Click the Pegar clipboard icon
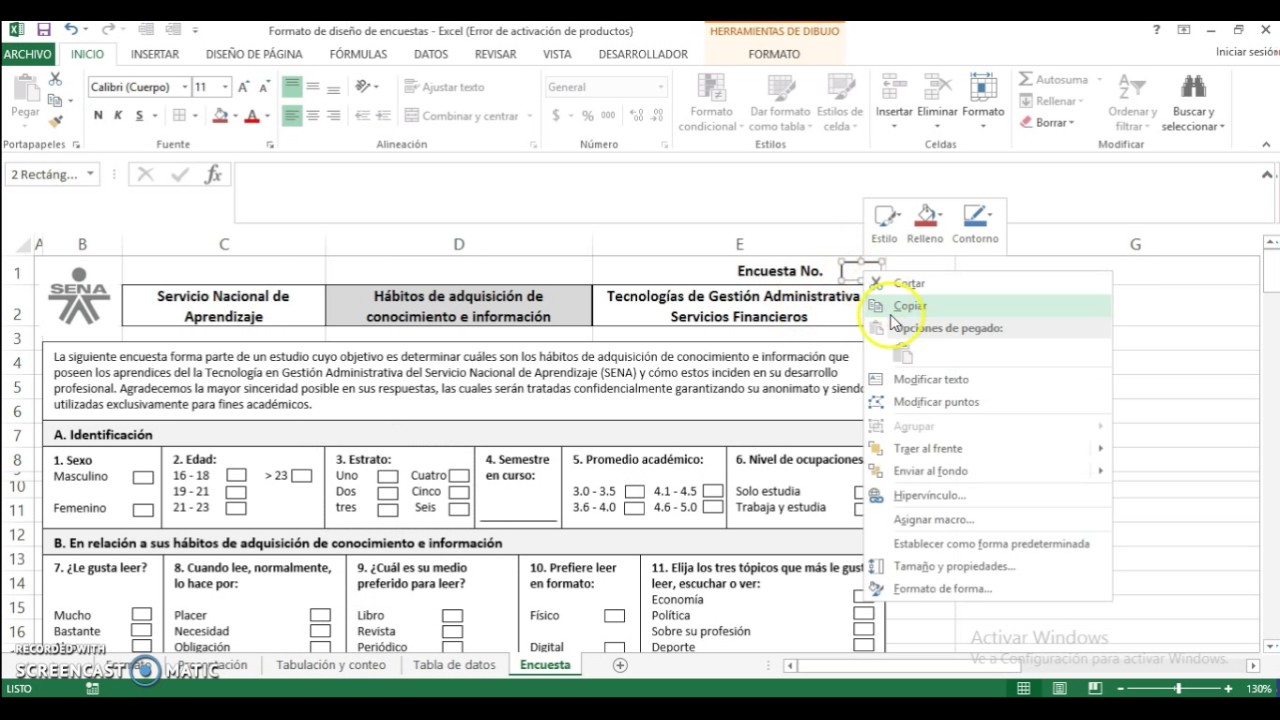This screenshot has height=720, width=1280. coord(25,89)
